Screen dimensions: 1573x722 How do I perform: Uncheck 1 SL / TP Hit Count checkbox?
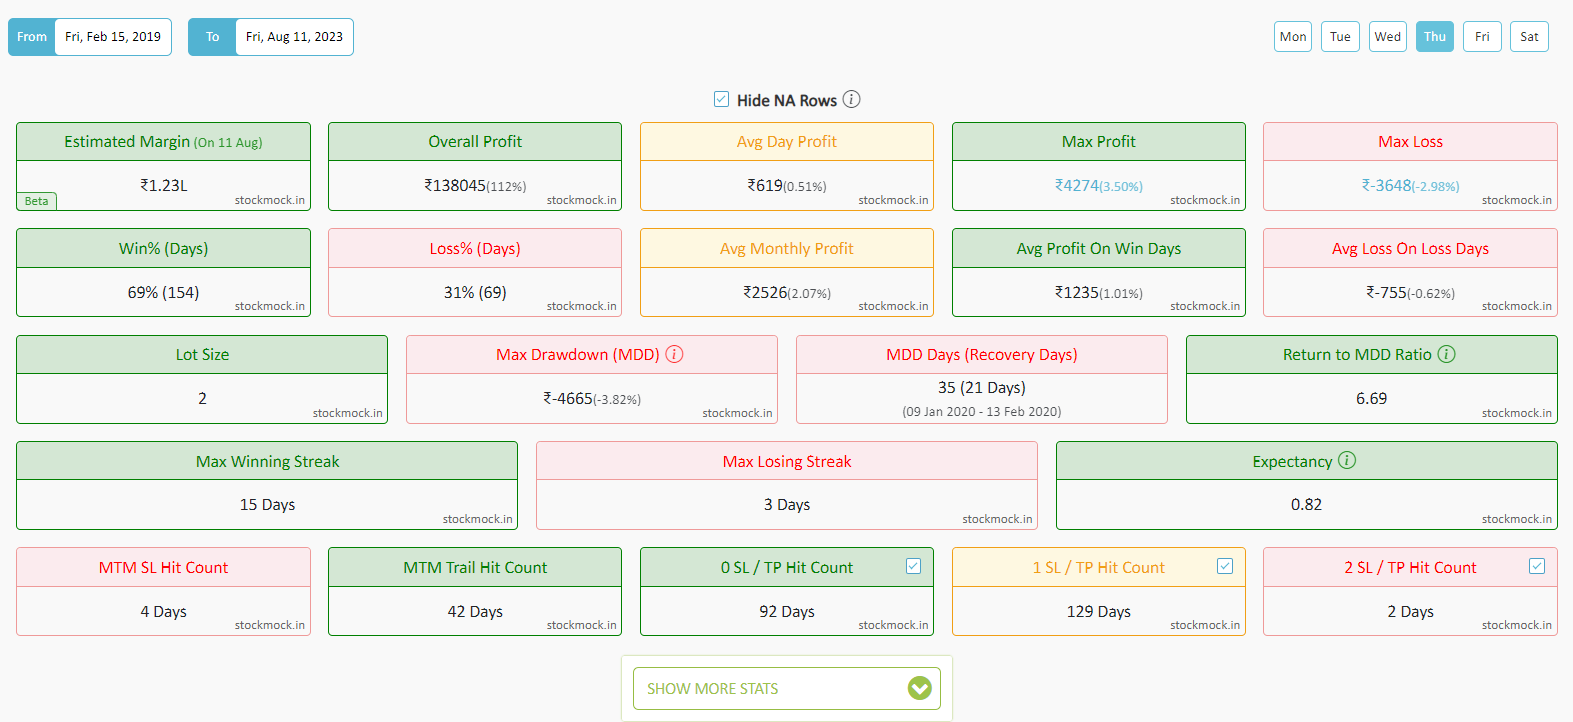(1225, 566)
